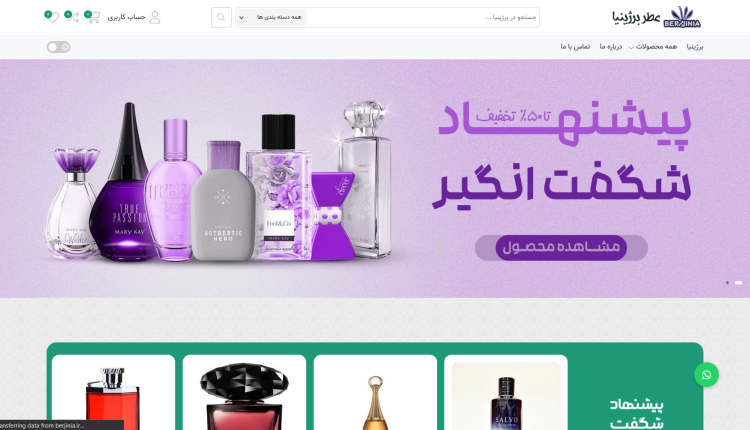Toggle the dark mode switch
The image size is (750, 430).
pyautogui.click(x=58, y=47)
